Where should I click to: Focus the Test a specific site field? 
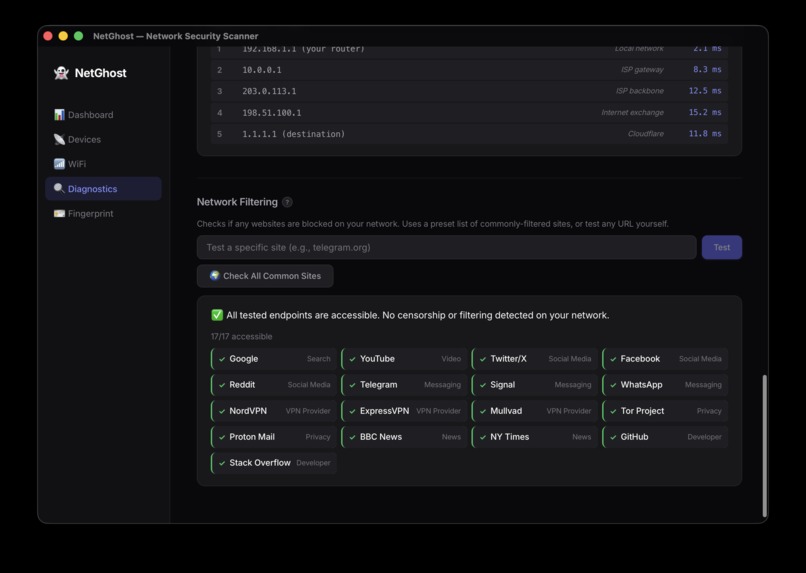point(447,247)
